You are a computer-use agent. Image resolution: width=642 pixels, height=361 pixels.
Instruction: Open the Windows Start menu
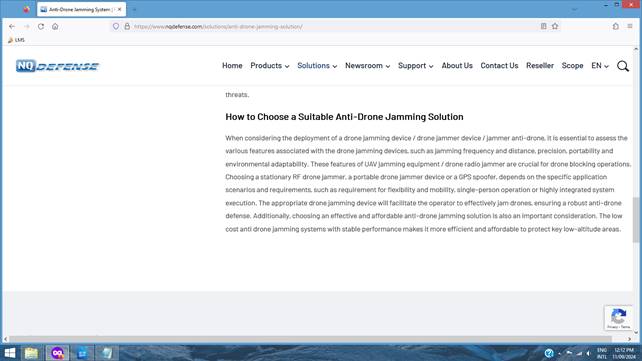pyautogui.click(x=9, y=353)
